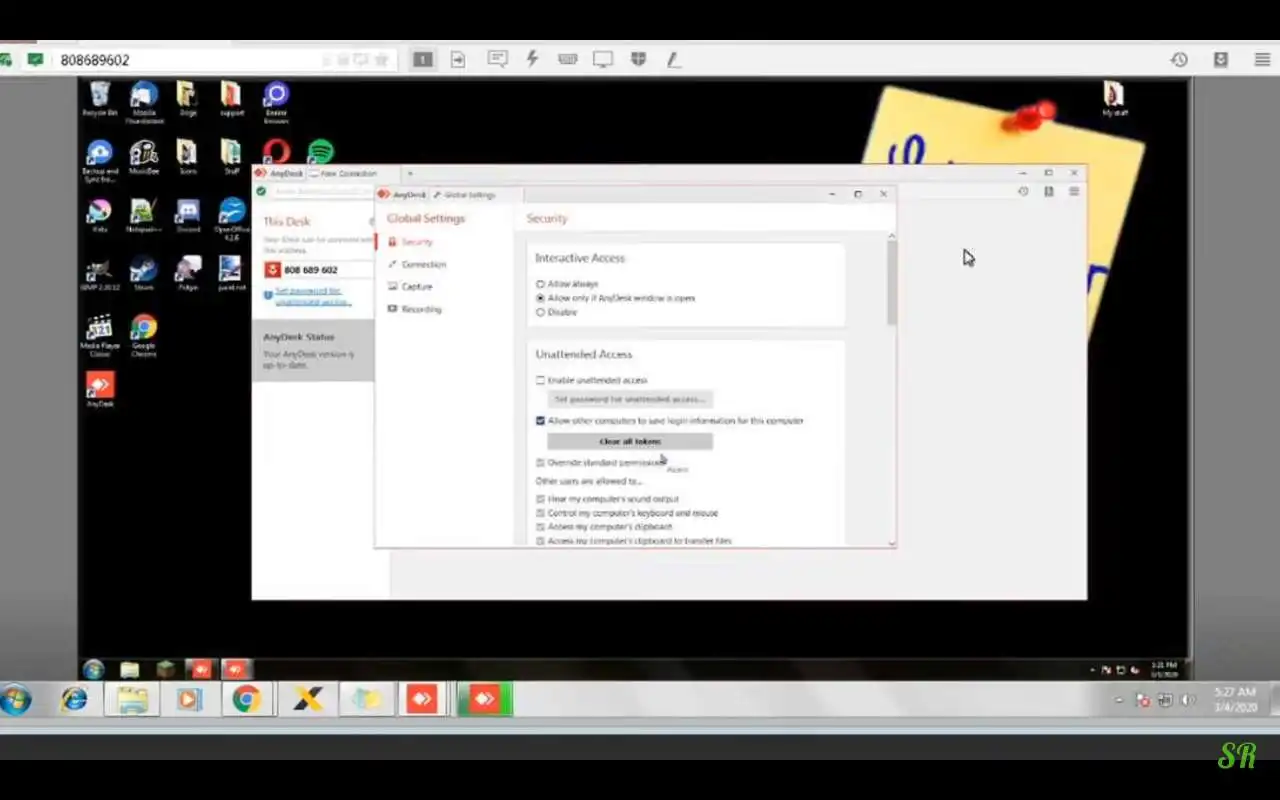This screenshot has width=1280, height=800.
Task: Click the address book download icon at top right
Action: 1221,59
